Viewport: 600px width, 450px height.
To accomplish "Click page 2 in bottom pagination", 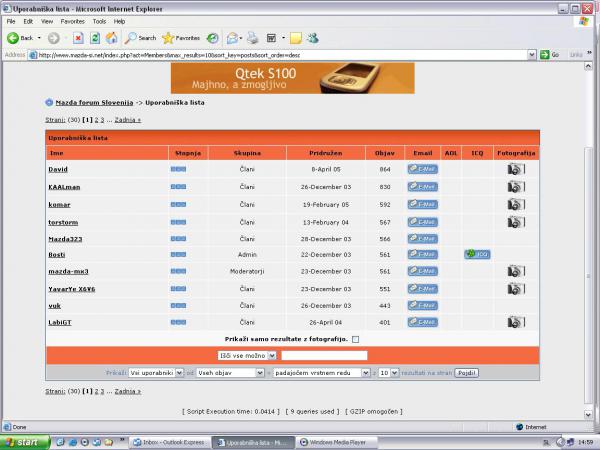I will (x=96, y=391).
